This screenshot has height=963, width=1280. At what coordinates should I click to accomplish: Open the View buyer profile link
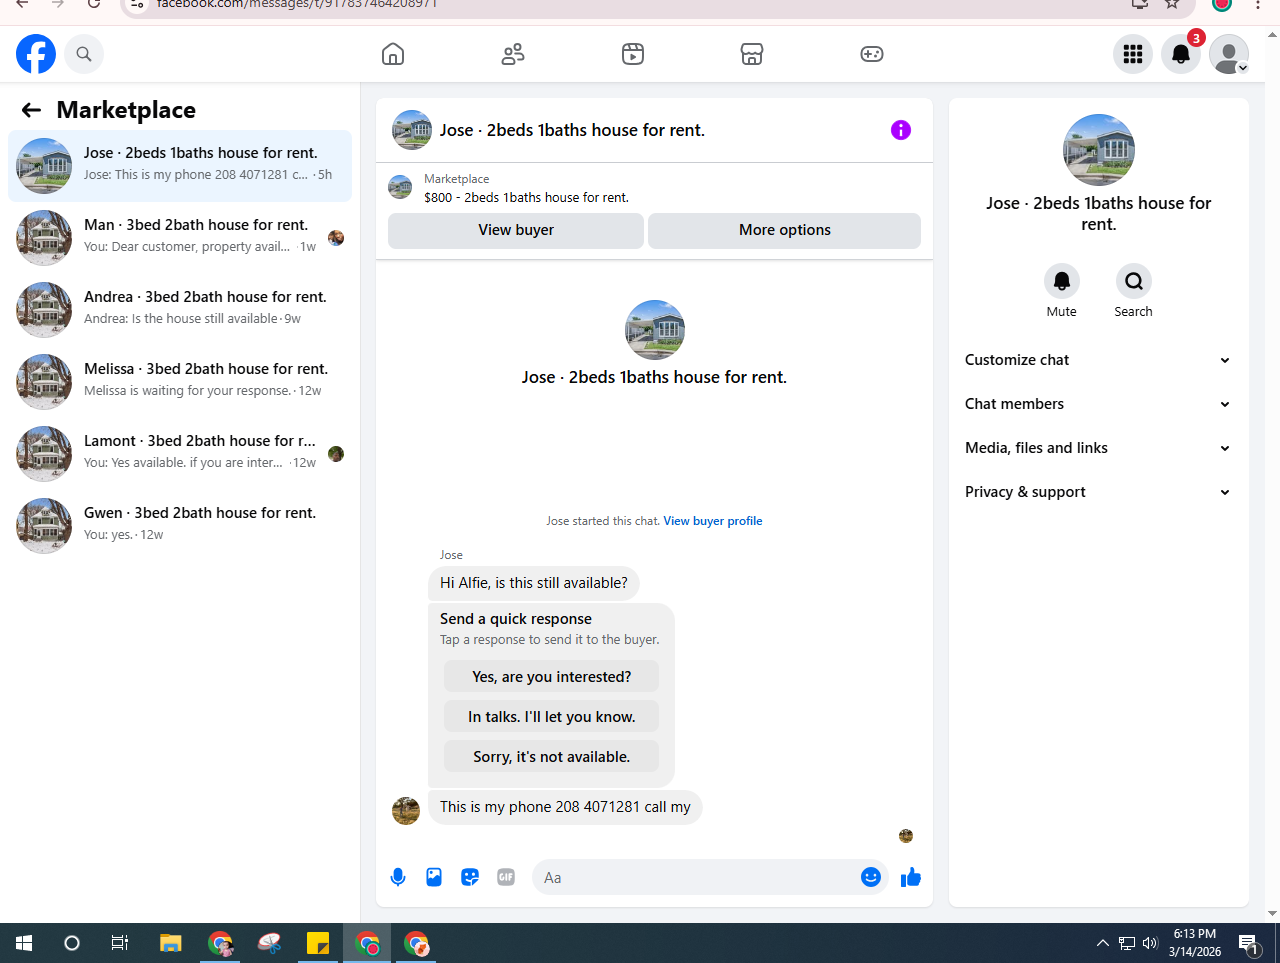click(713, 521)
